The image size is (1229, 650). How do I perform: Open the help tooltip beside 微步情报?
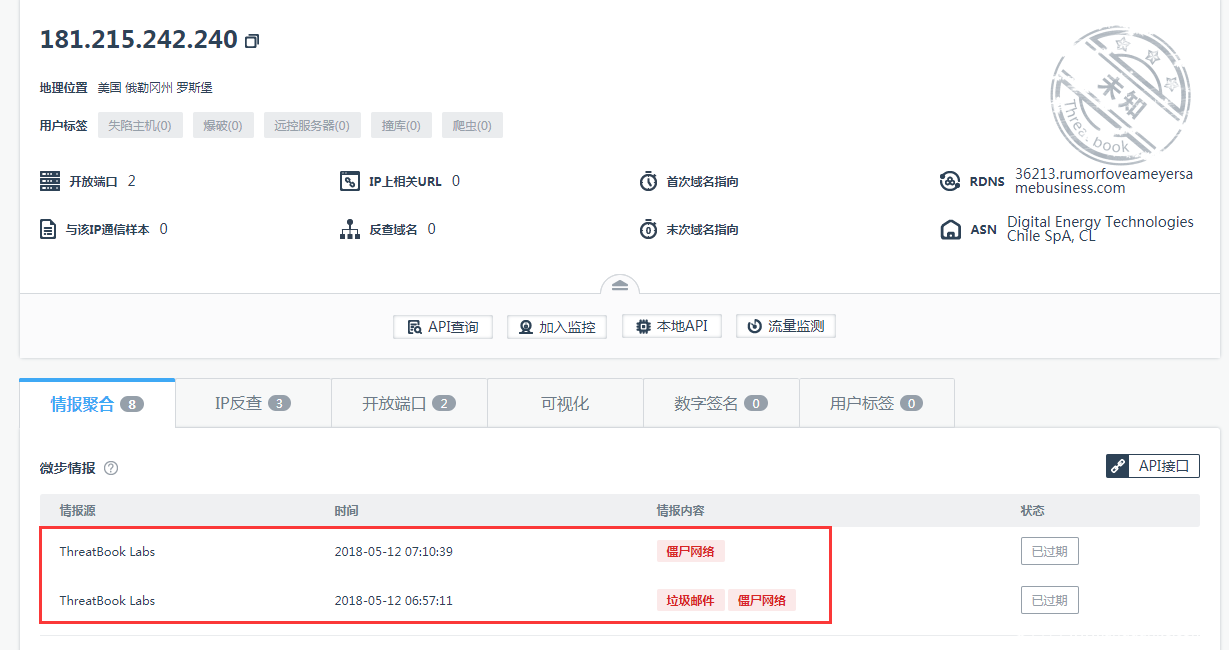[110, 467]
